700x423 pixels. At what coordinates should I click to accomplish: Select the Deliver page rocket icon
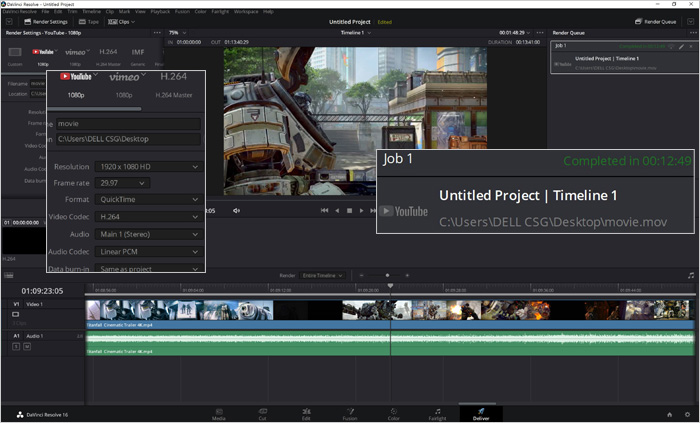coord(481,411)
